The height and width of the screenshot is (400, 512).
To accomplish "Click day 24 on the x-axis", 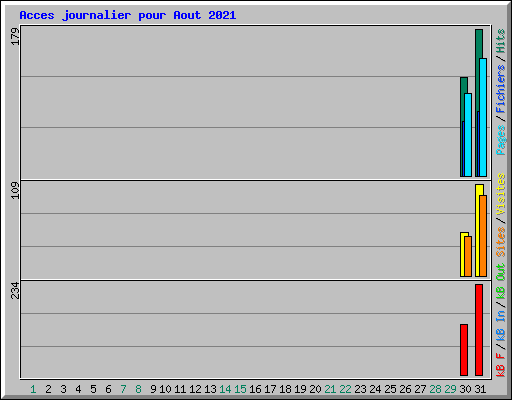I will pyautogui.click(x=375, y=389).
